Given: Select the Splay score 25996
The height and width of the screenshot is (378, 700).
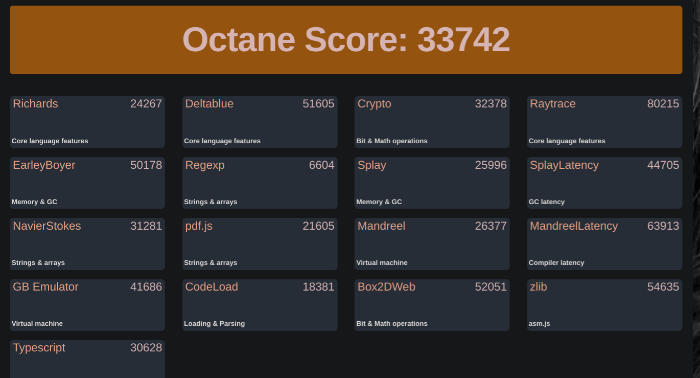Looking at the screenshot, I should 491,165.
